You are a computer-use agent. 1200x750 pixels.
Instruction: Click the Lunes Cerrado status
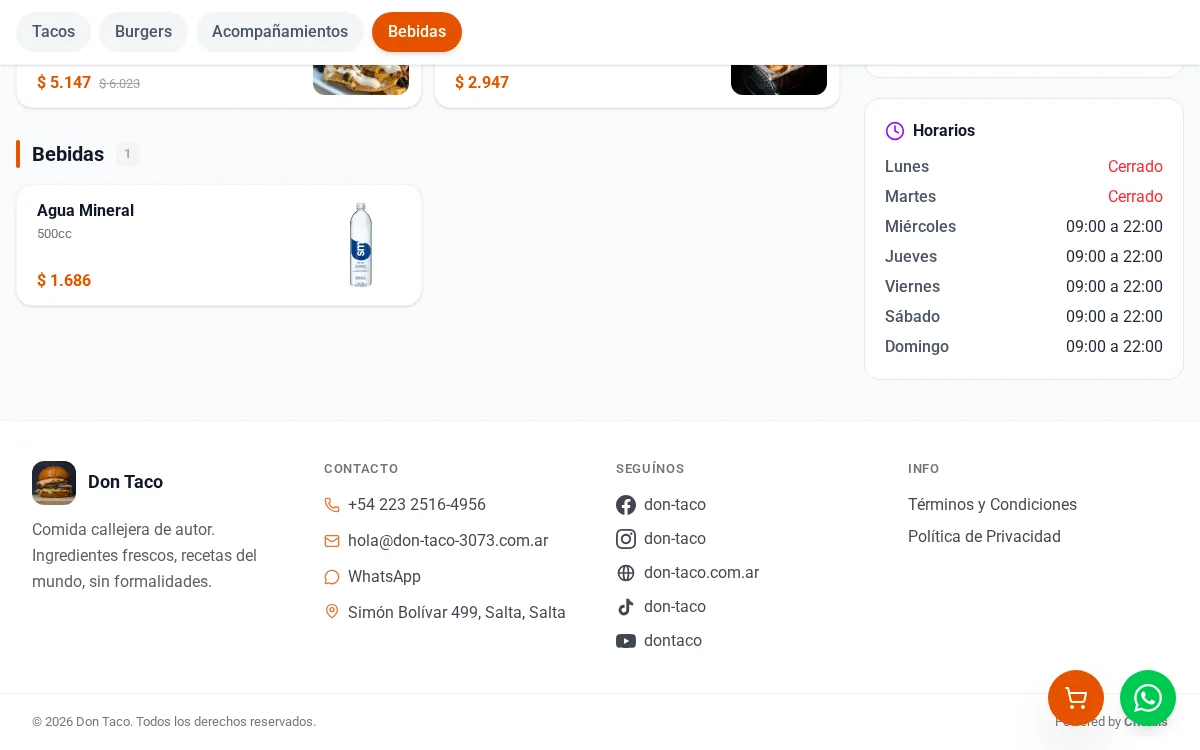click(1135, 167)
